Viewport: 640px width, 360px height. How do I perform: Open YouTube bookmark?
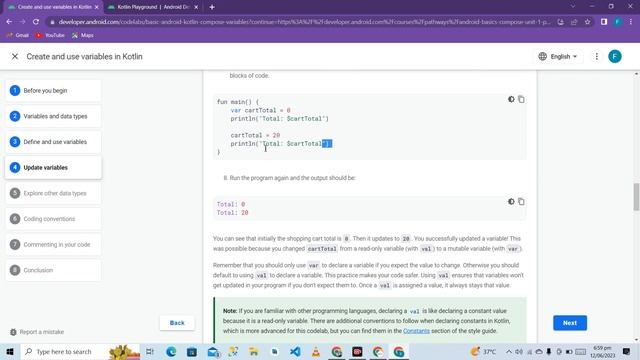point(50,36)
